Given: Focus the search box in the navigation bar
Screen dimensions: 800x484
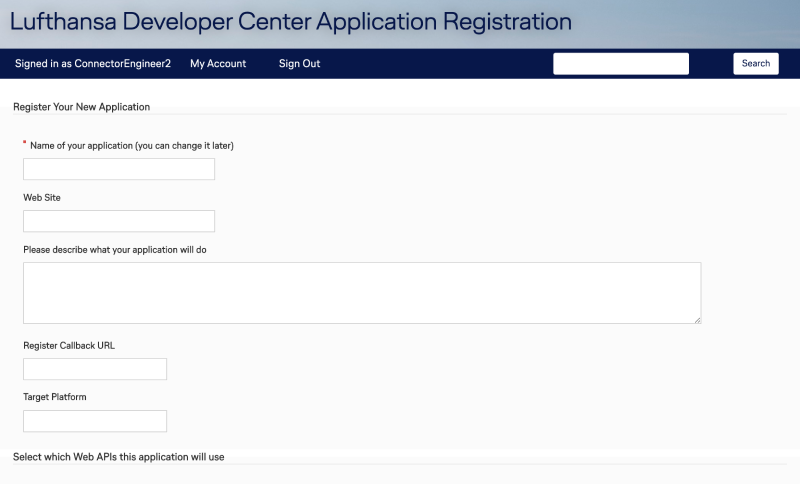Looking at the screenshot, I should pos(621,64).
